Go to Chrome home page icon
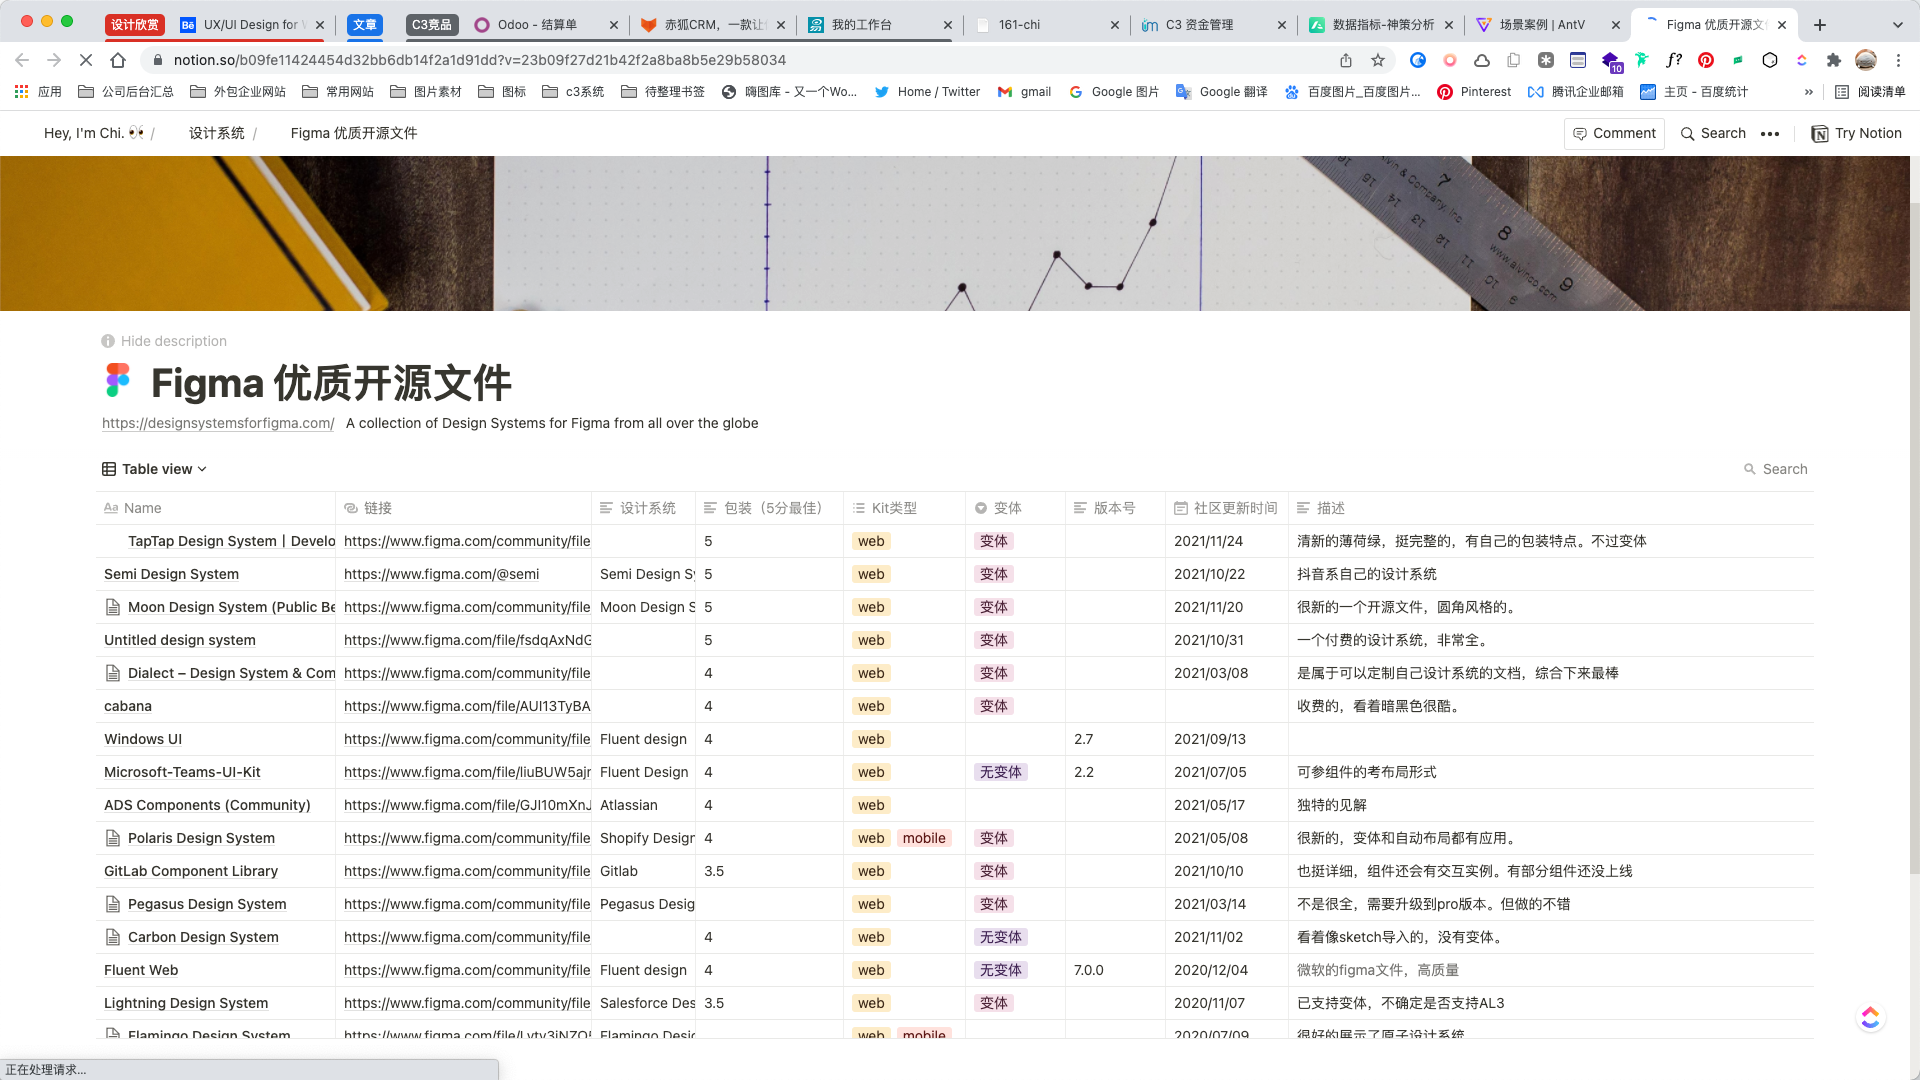The width and height of the screenshot is (1920, 1080). point(118,60)
